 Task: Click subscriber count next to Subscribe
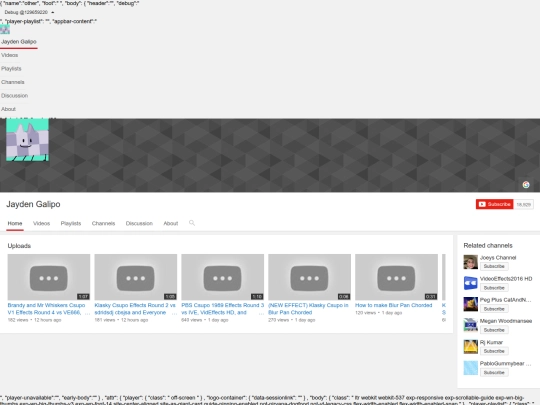tap(523, 204)
